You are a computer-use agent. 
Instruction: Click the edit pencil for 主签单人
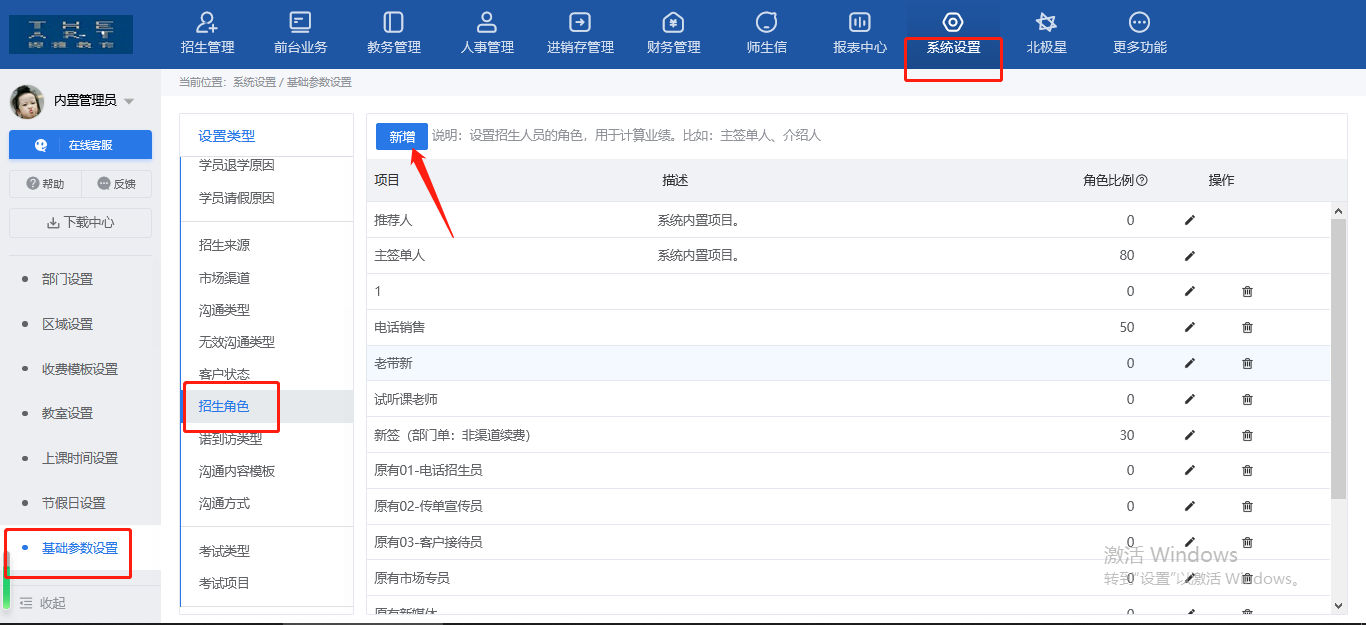pos(1190,256)
